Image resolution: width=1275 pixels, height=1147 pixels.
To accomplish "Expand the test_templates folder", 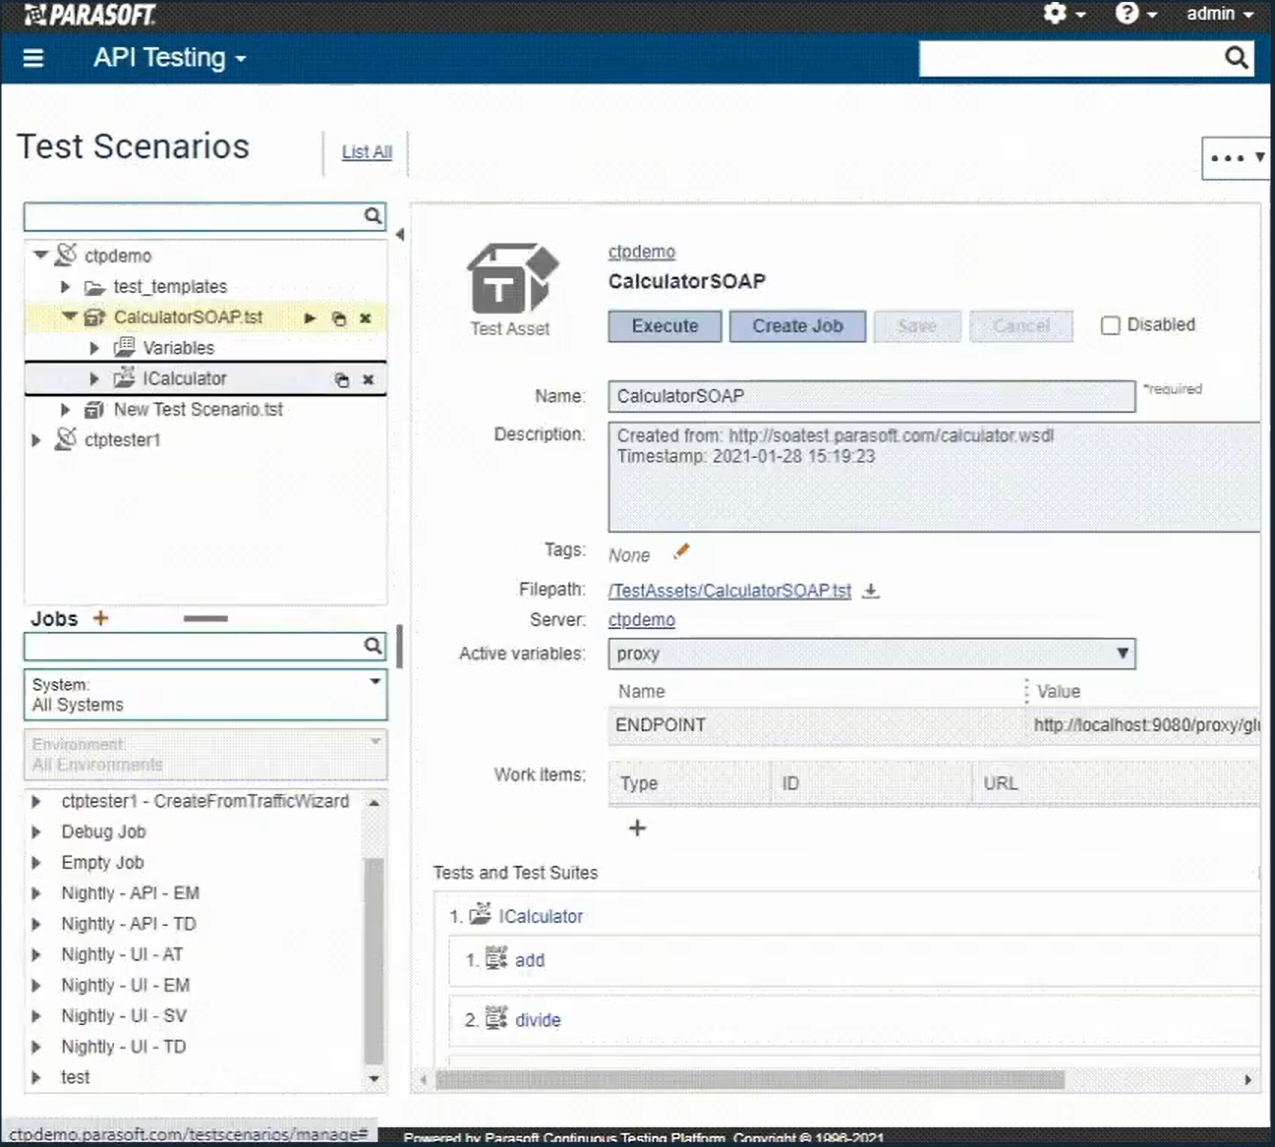I will [66, 287].
